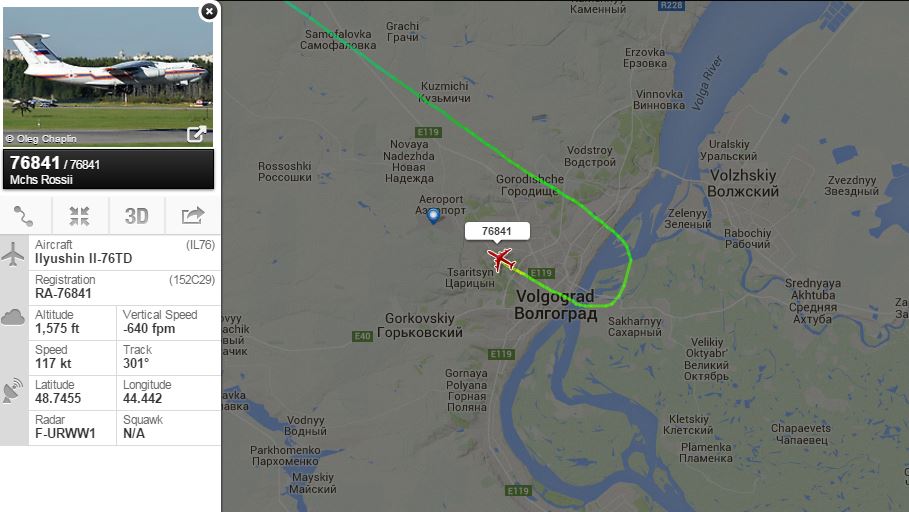Select the red plane icon on the map
This screenshot has height=512, width=909.
tap(501, 259)
